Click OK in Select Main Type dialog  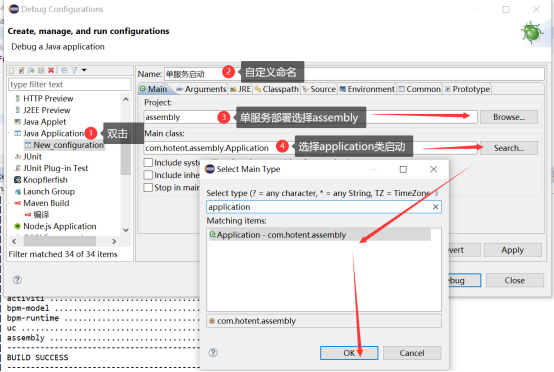tap(349, 353)
